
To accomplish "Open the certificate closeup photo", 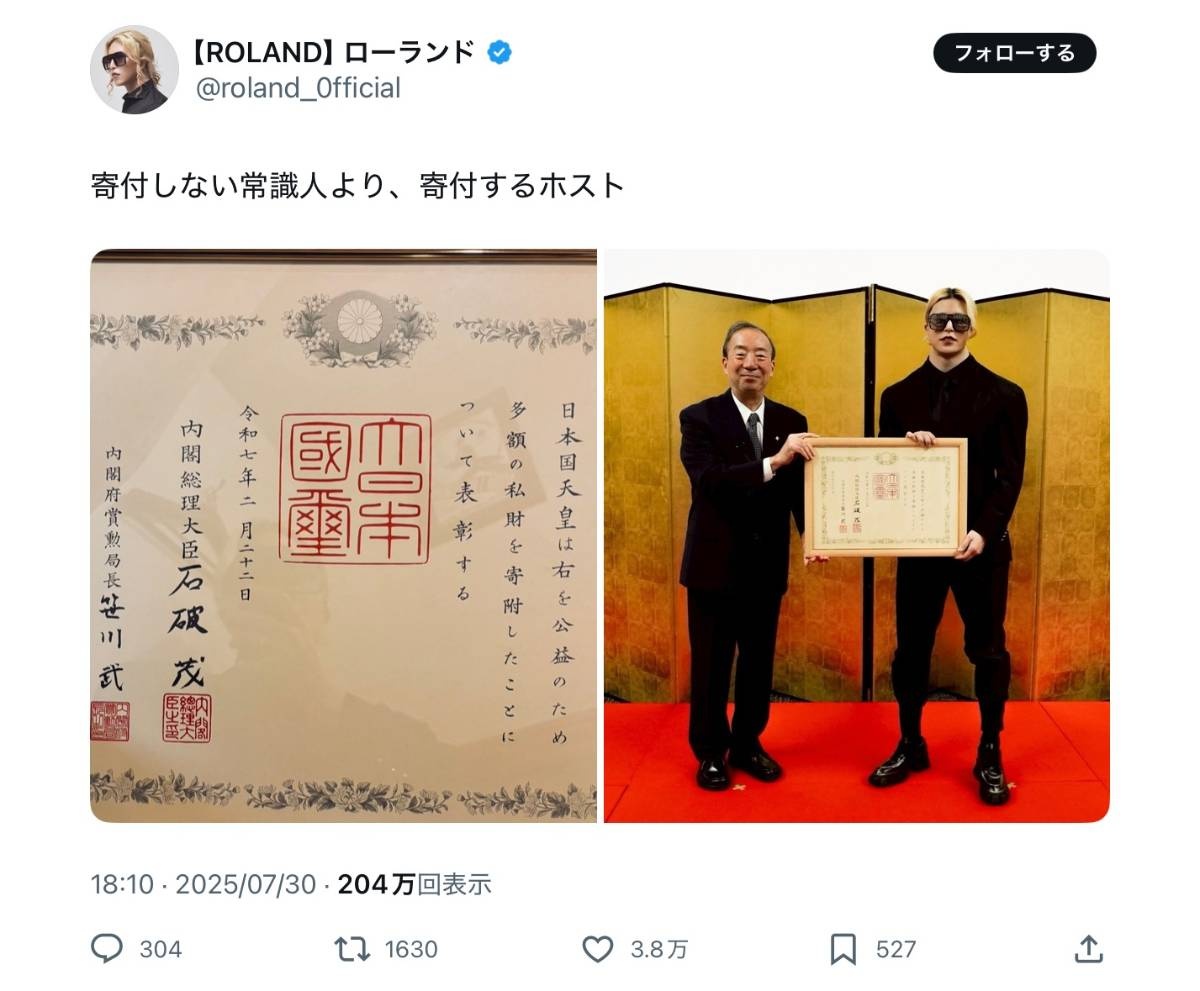I will (x=343, y=536).
